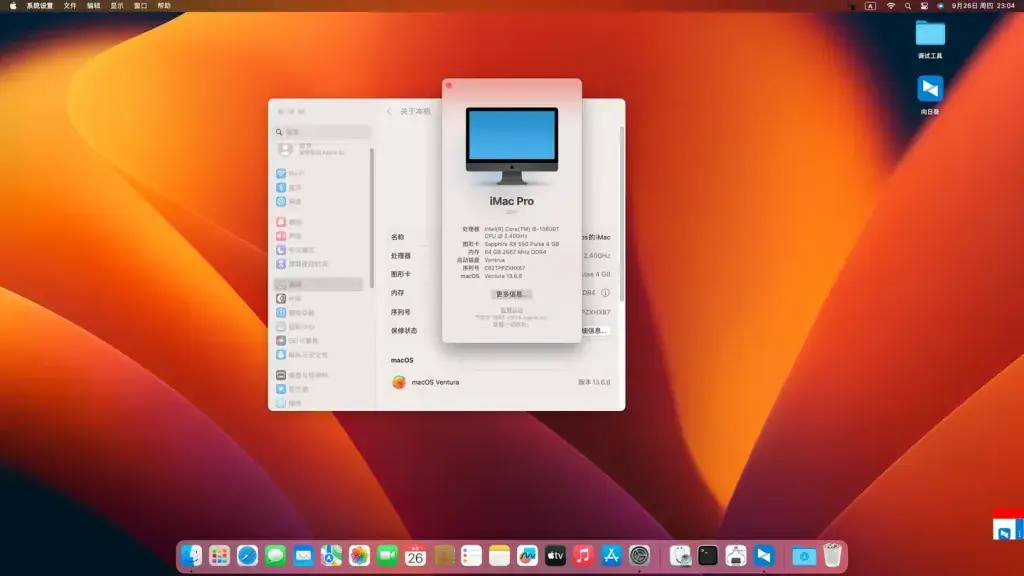Click the iMac Pro computer image
This screenshot has height=576, width=1024.
coord(511,146)
